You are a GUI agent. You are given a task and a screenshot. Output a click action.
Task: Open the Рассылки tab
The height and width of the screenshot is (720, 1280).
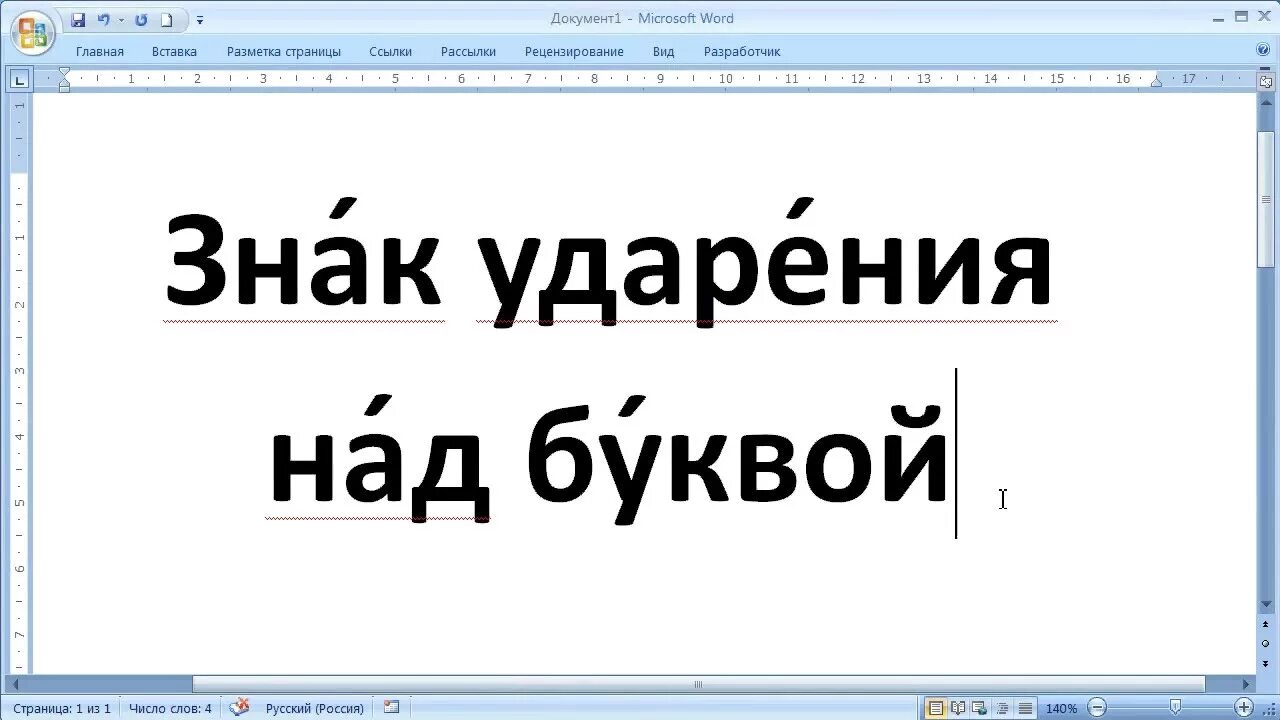point(468,51)
